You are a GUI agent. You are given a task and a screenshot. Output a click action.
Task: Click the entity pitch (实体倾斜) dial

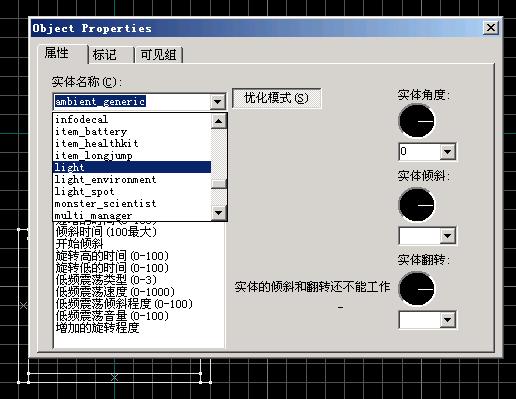tap(416, 205)
